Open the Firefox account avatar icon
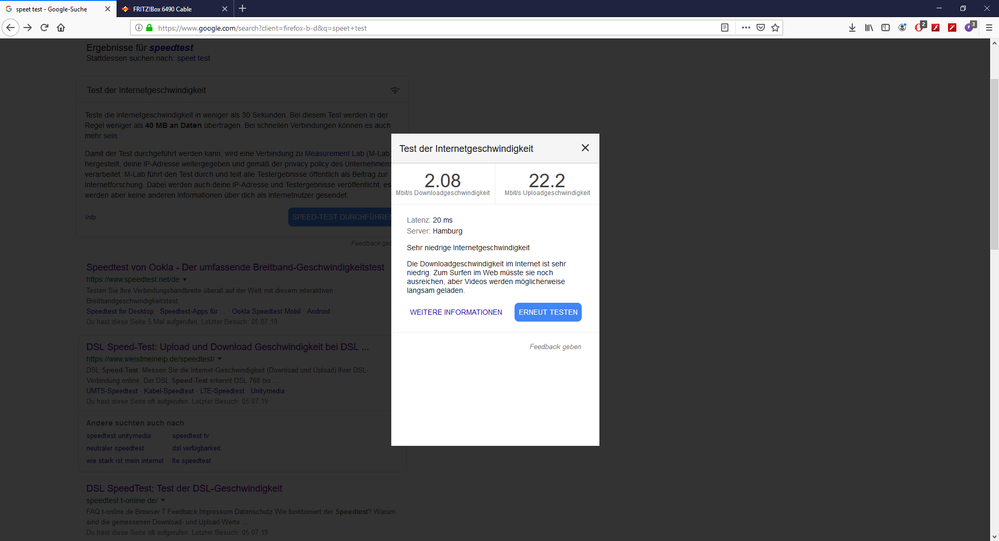Screen dimensions: 999x541 [902, 28]
